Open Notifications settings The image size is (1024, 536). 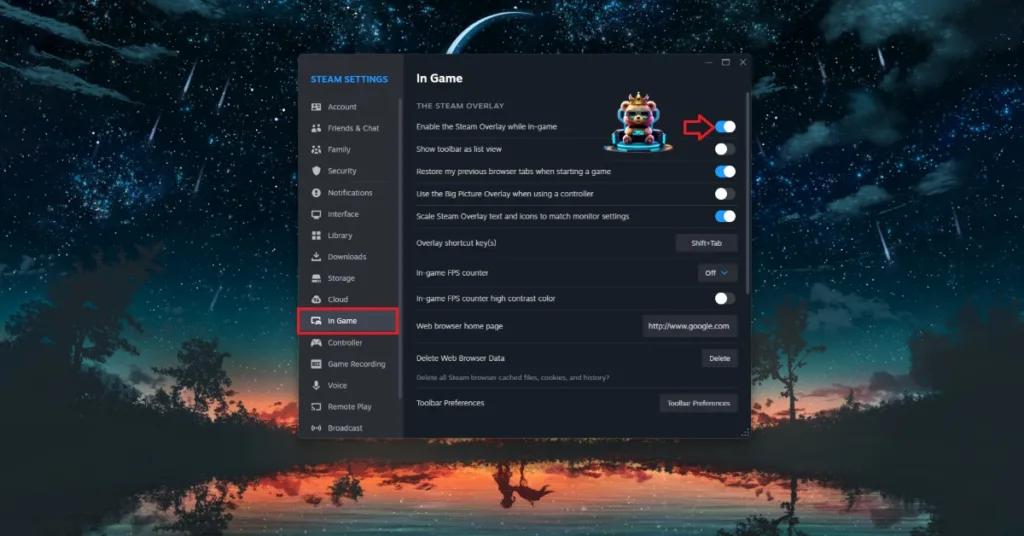[x=350, y=193]
